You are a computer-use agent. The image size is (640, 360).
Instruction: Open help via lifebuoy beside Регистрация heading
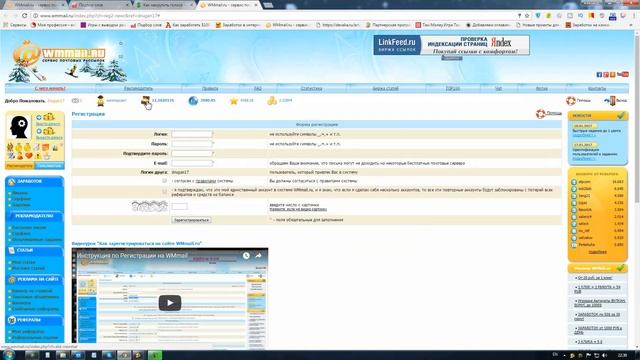540,113
